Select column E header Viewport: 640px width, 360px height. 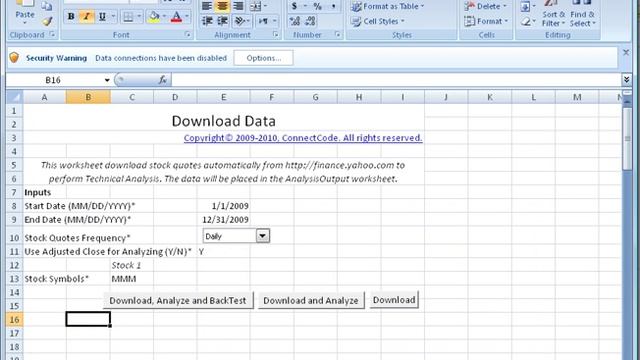click(x=223, y=97)
